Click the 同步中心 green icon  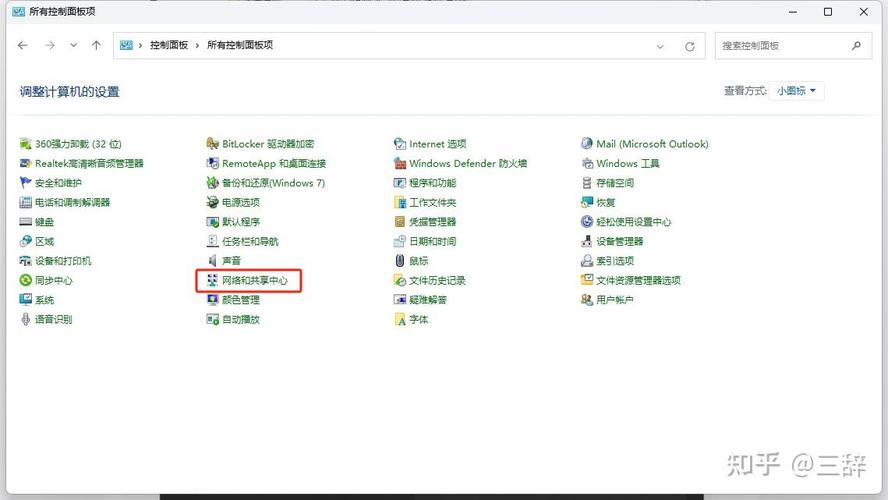pos(25,280)
